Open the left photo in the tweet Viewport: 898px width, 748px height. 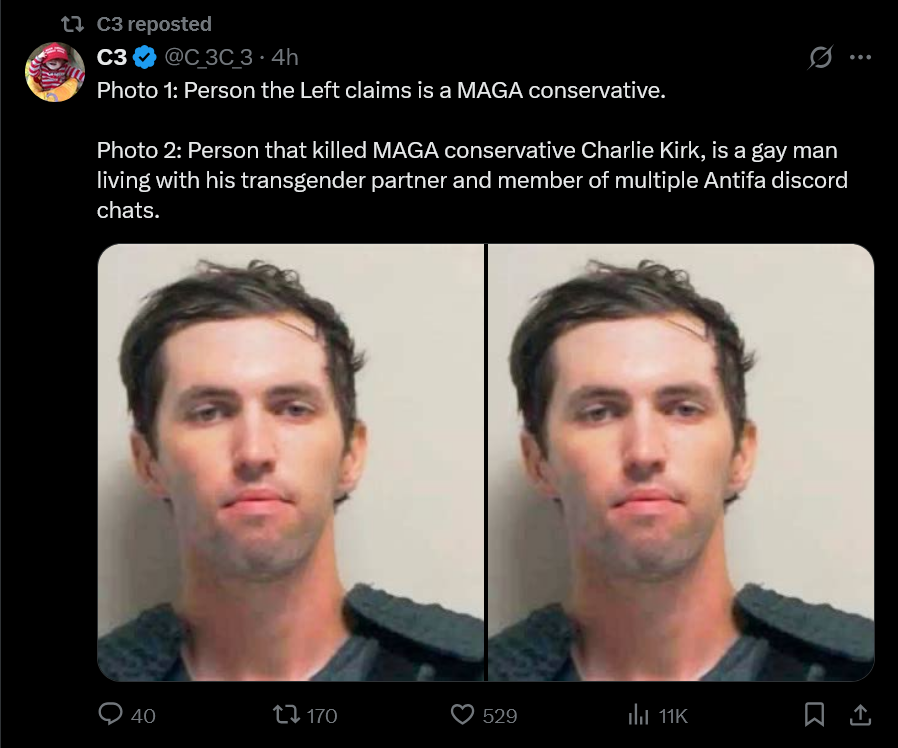tap(291, 462)
